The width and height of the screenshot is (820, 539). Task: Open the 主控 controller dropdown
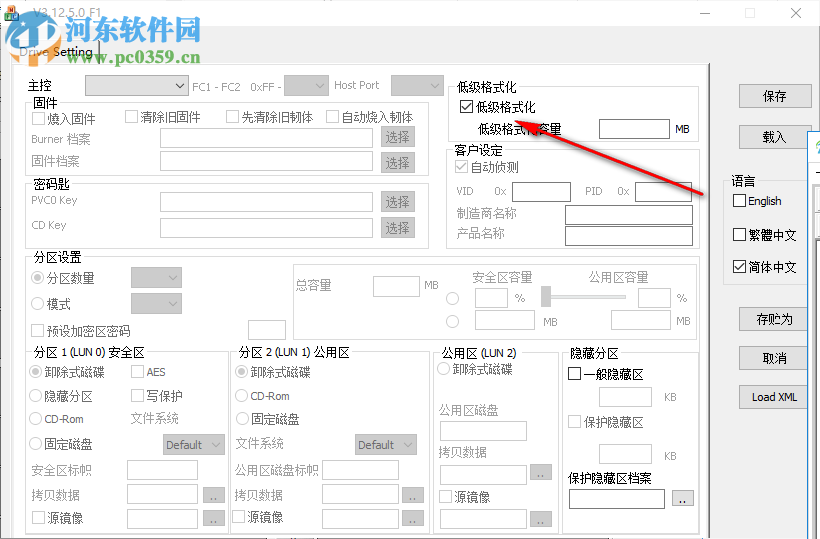[x=136, y=86]
